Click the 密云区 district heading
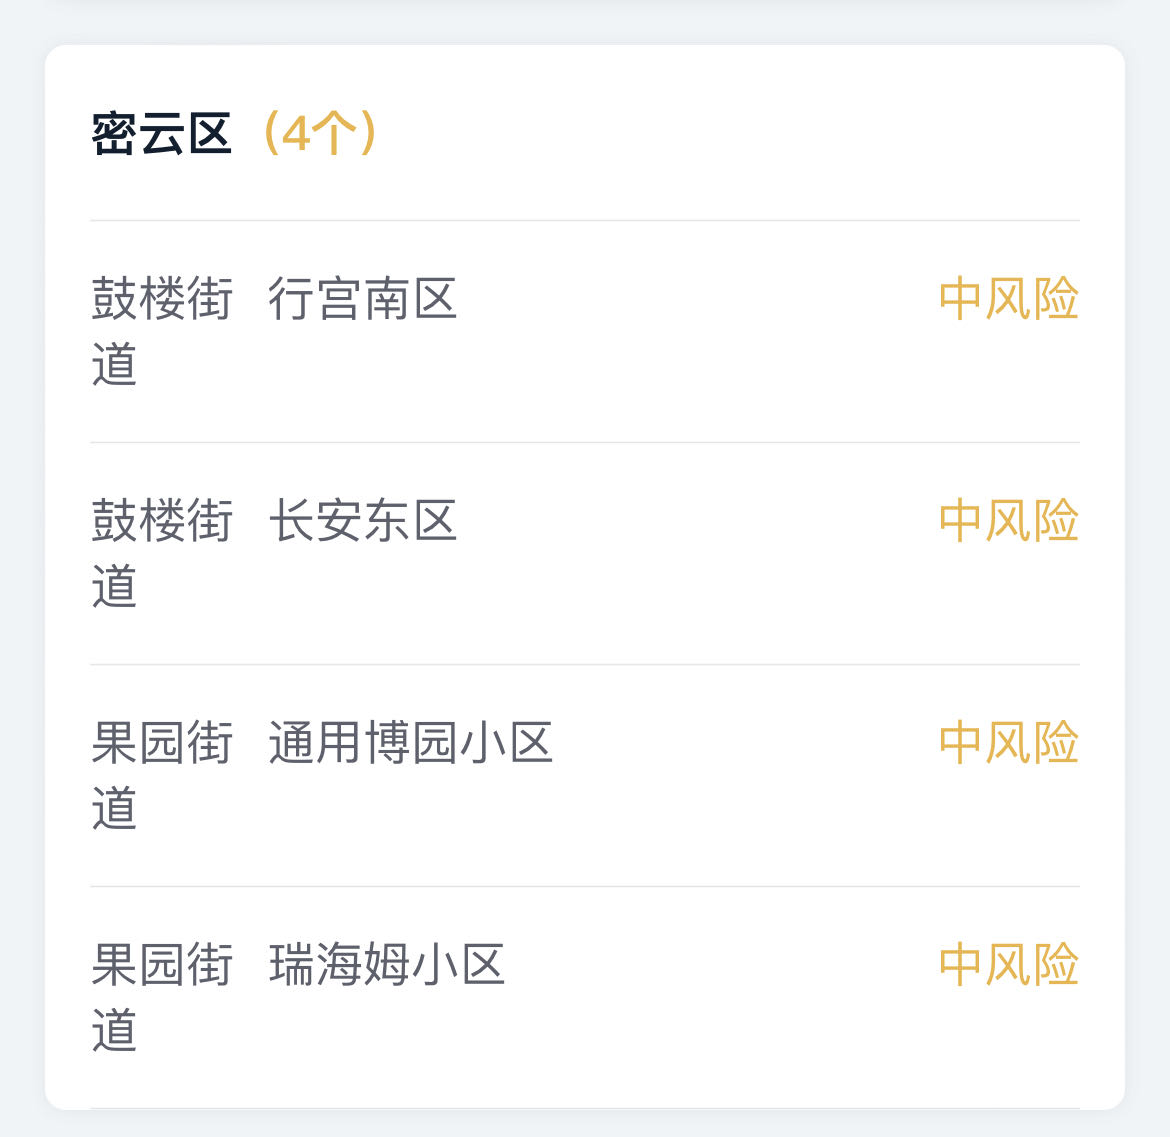The height and width of the screenshot is (1137, 1170). point(162,134)
